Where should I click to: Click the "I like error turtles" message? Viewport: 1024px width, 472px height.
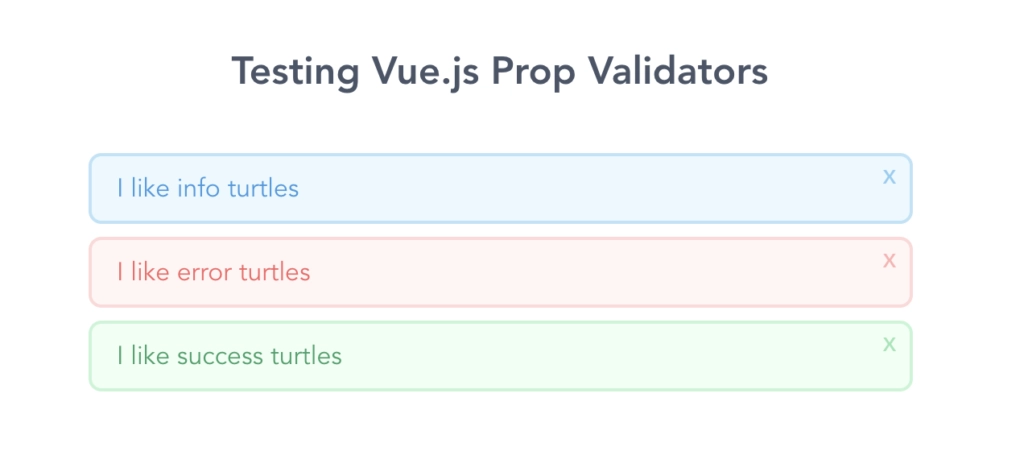(x=214, y=272)
